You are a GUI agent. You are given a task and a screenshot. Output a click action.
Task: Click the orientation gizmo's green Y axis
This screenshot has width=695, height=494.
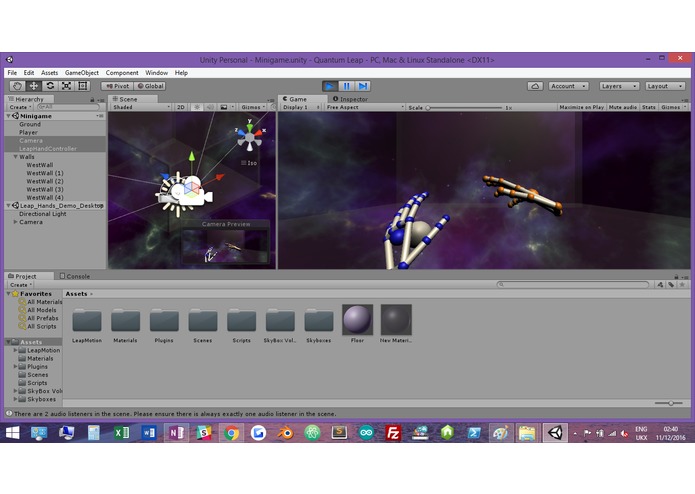point(250,126)
